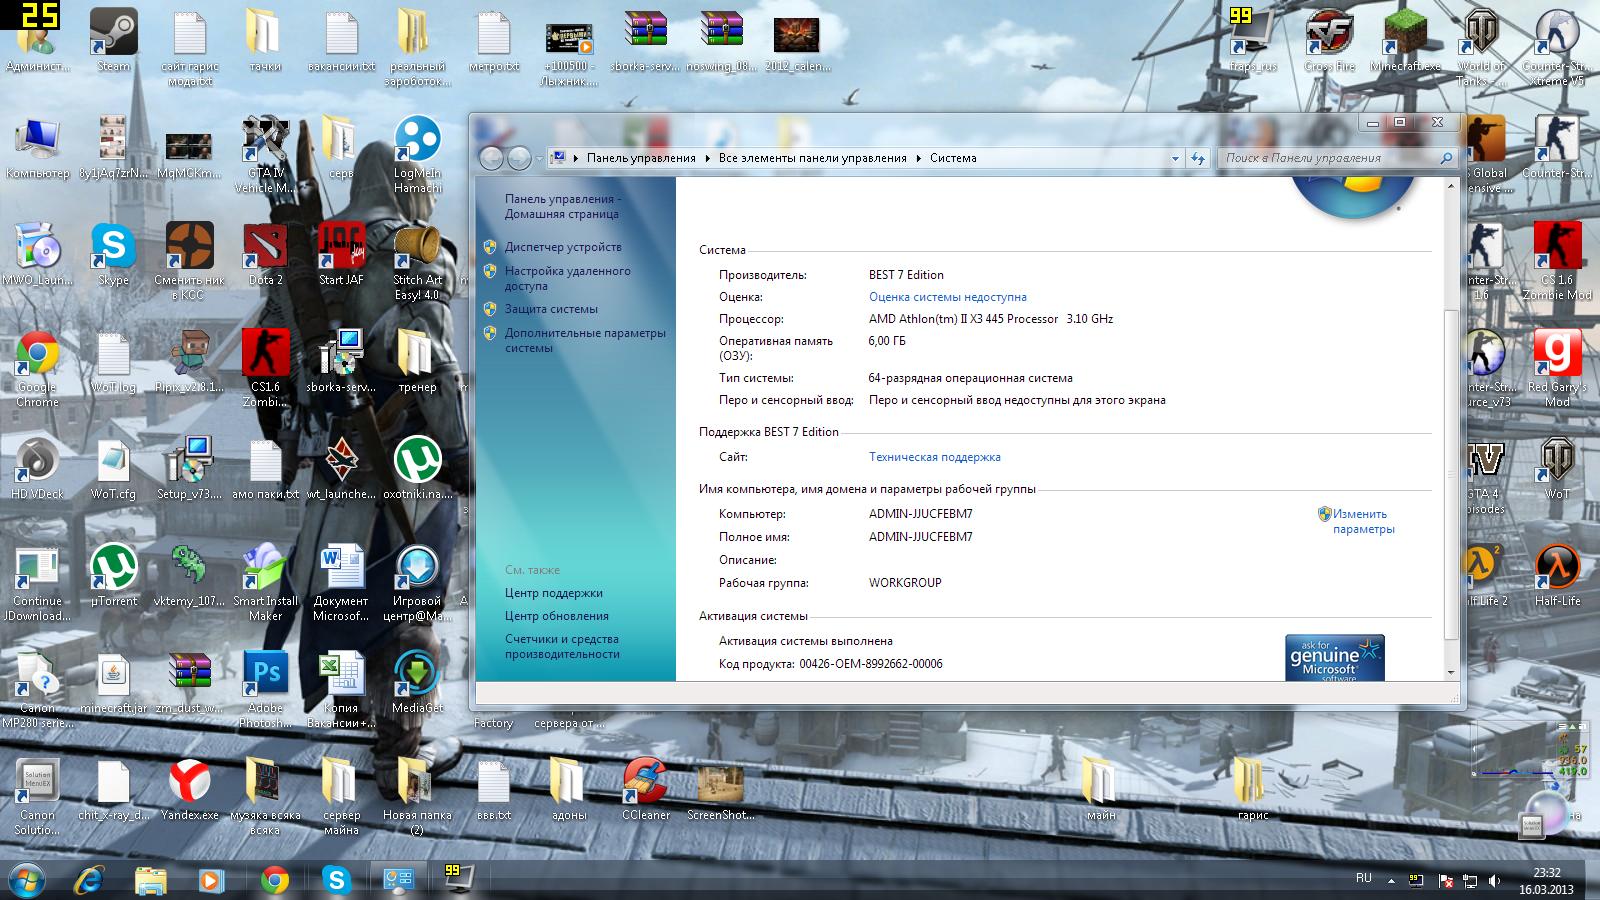Open the HD VDeck desktop shortcut
This screenshot has width=1600, height=900.
tap(37, 468)
